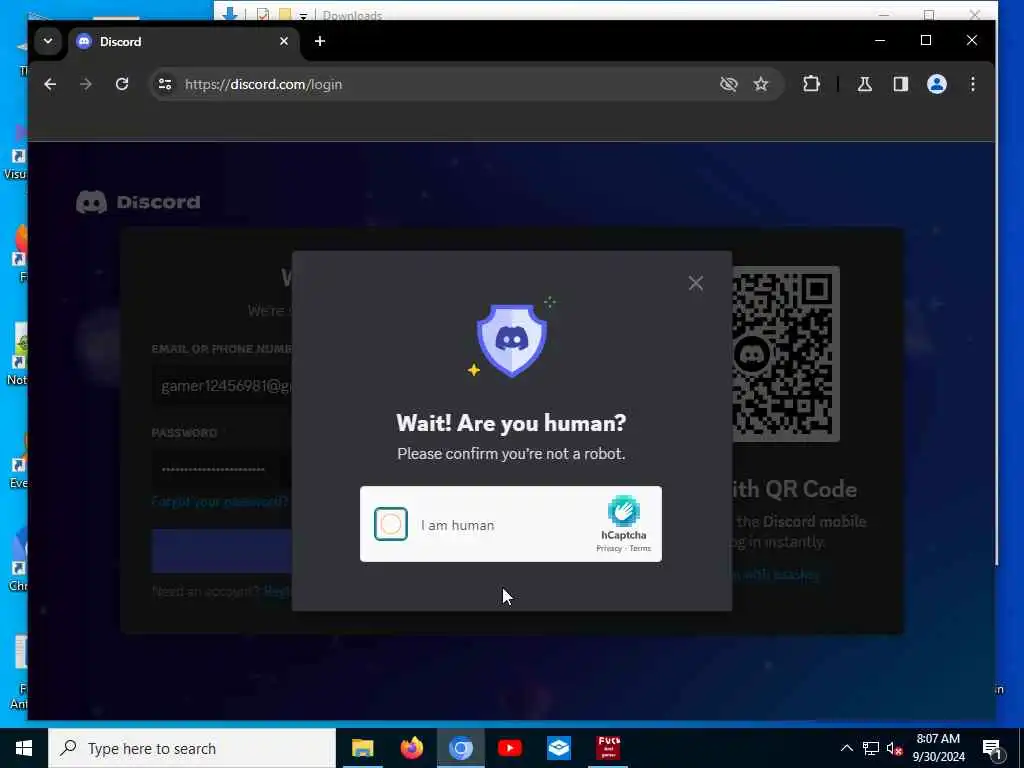Viewport: 1024px width, 768px height.
Task: Minimize the Chrome window
Action: point(880,40)
